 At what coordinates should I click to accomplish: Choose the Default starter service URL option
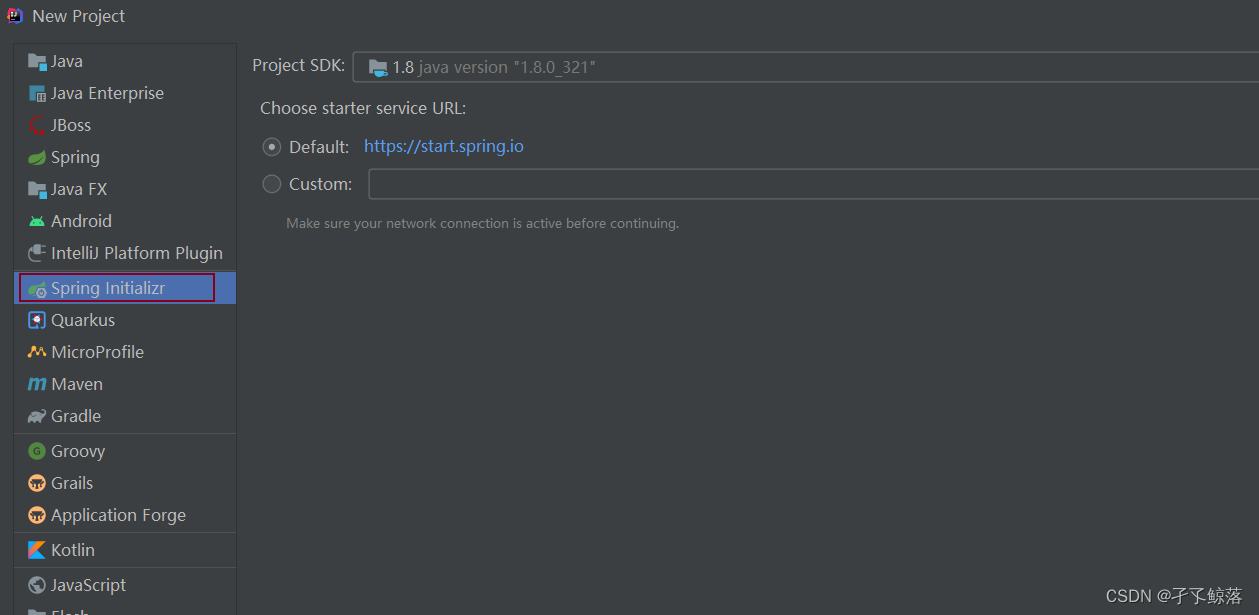point(272,147)
